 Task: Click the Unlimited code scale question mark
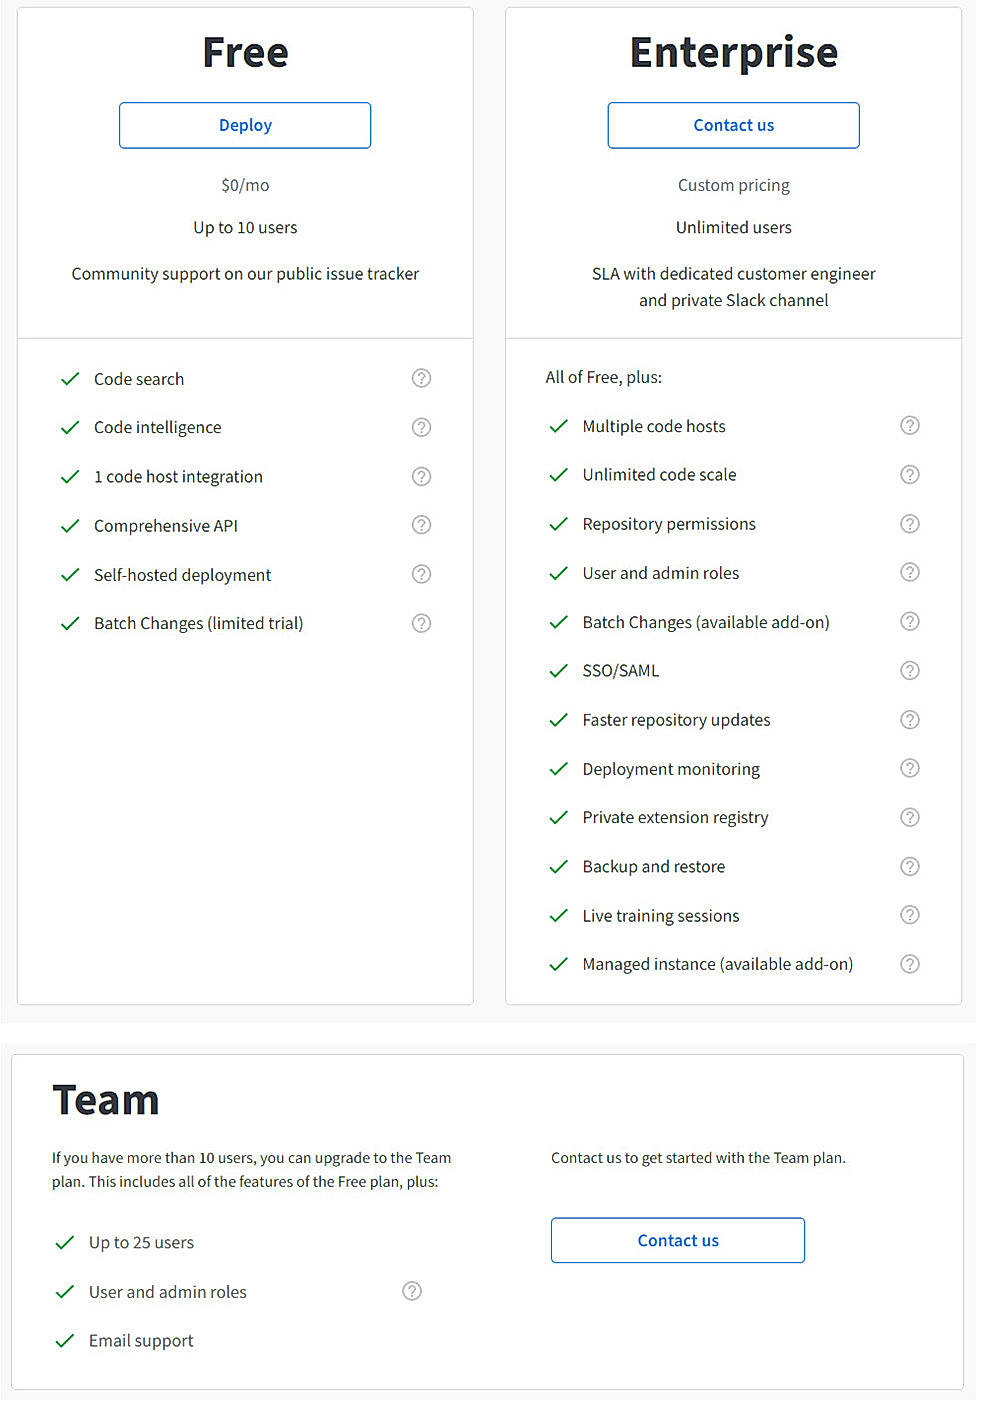tap(910, 474)
